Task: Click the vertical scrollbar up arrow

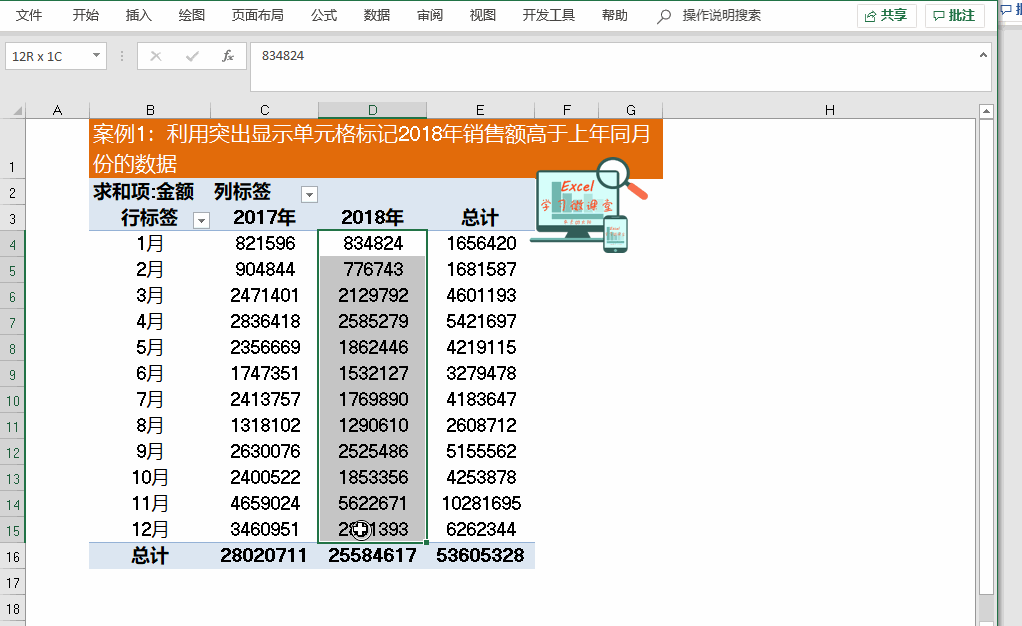Action: pos(986,112)
